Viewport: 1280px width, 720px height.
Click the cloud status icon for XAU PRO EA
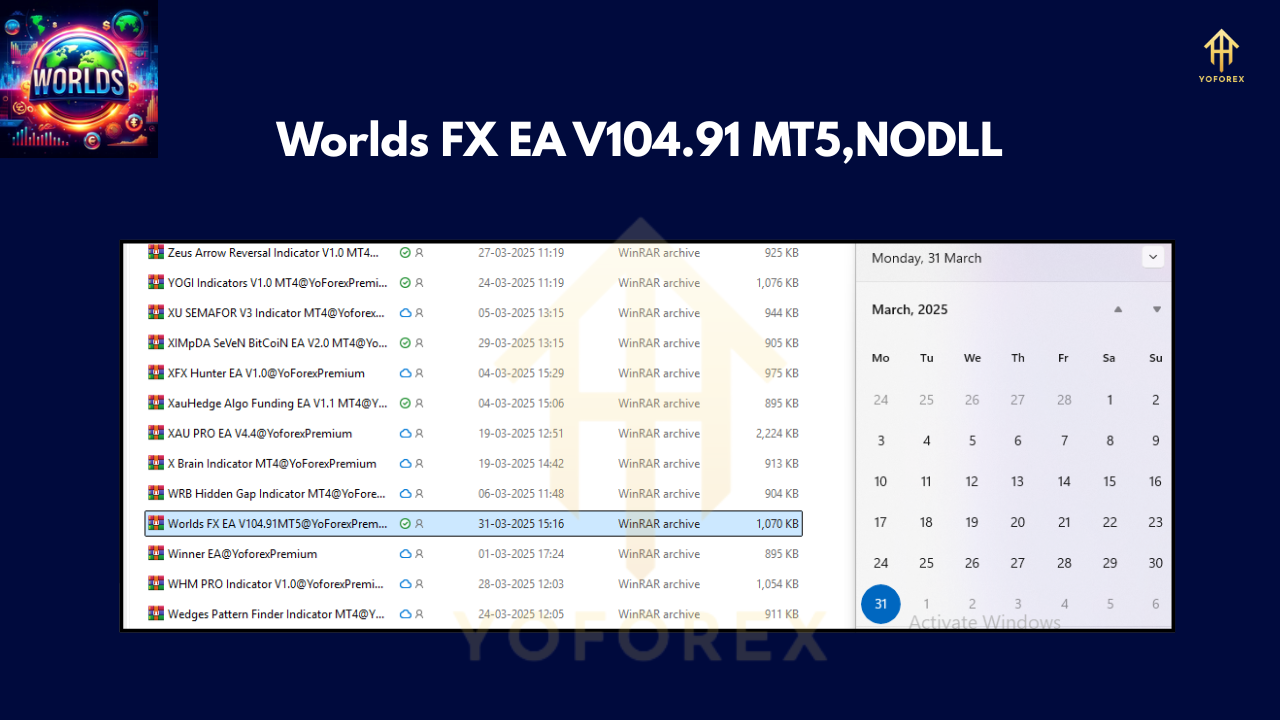click(405, 433)
